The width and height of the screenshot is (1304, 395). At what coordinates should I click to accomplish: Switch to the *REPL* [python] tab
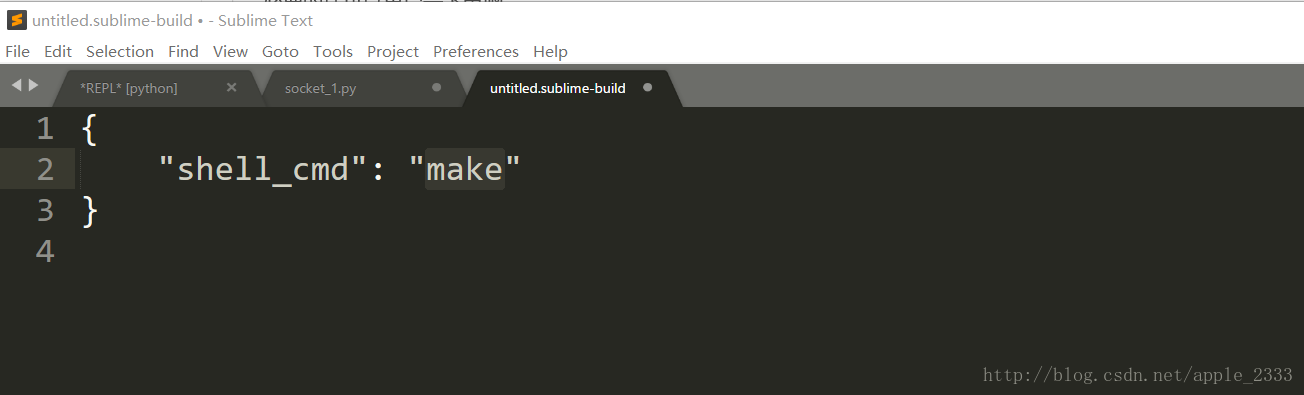click(129, 88)
